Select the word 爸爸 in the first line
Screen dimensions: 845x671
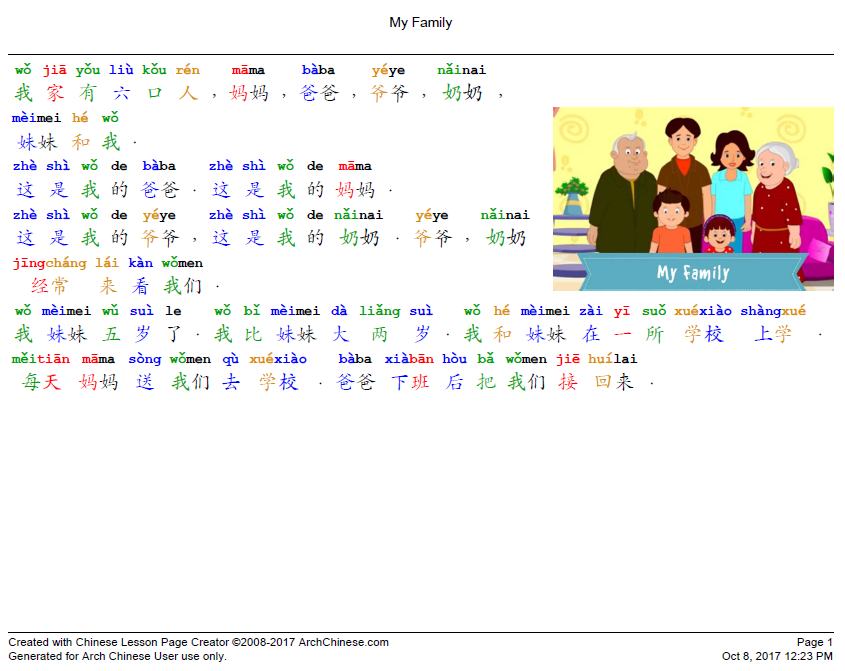tap(320, 92)
